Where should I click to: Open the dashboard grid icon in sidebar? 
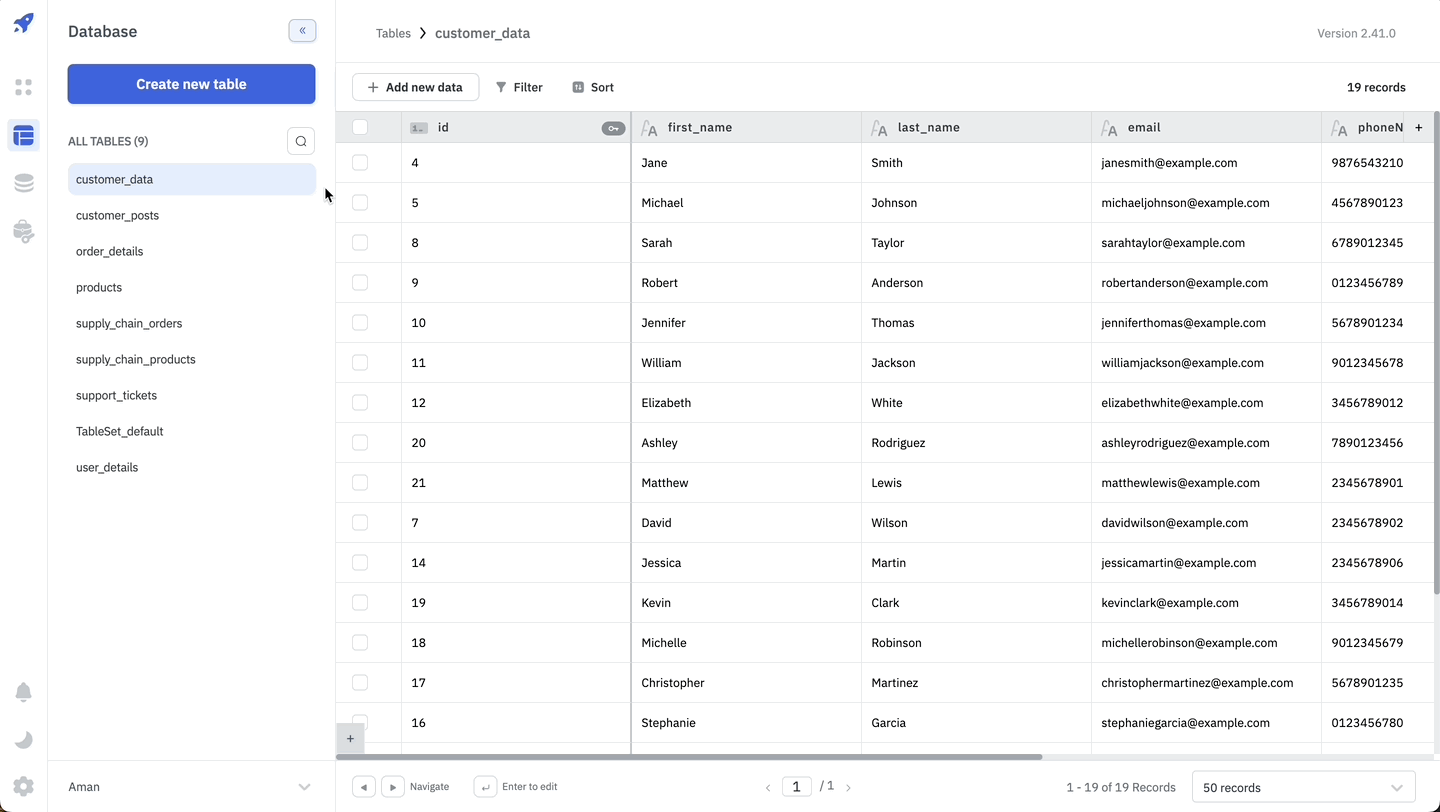coord(24,87)
